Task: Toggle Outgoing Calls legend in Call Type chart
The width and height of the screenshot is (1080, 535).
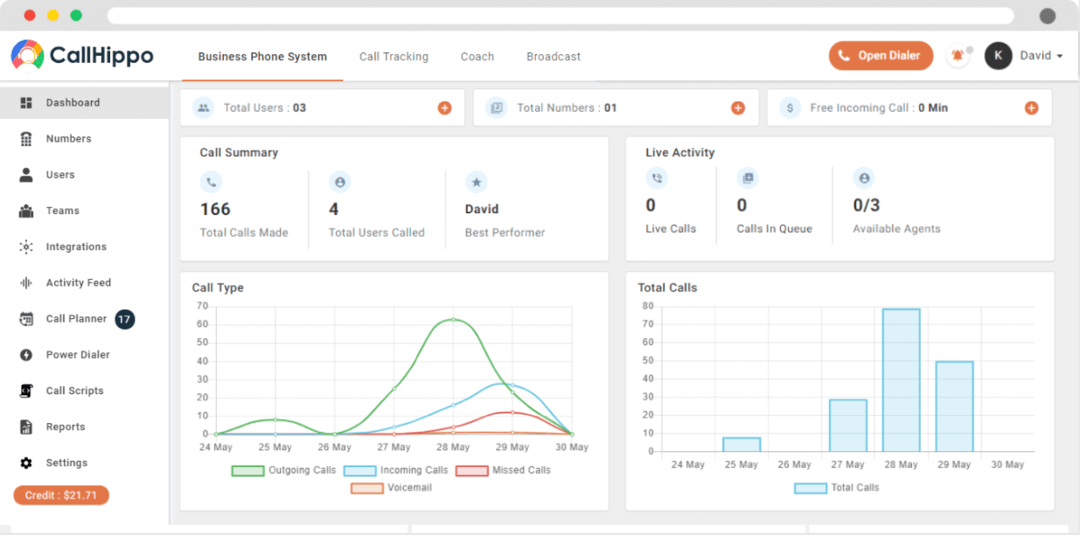Action: (x=284, y=470)
